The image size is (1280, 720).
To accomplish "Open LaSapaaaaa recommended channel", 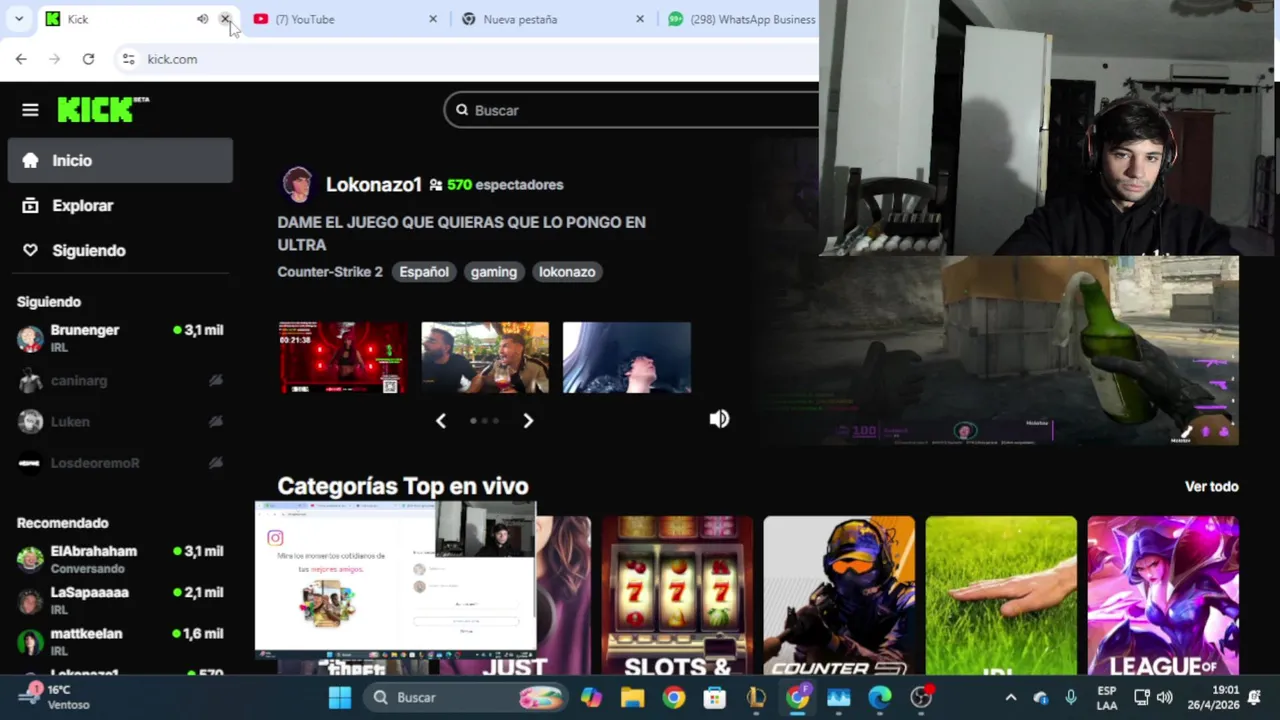I will 120,600.
